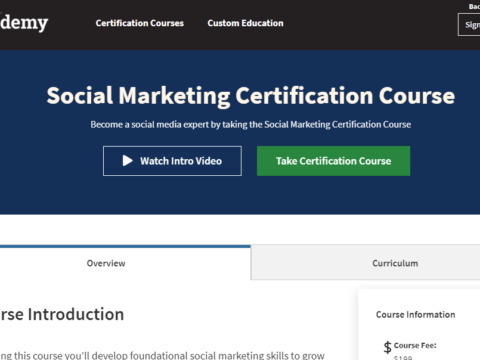Click the 'foundational social marketing skills' paragraph

click(x=162, y=355)
